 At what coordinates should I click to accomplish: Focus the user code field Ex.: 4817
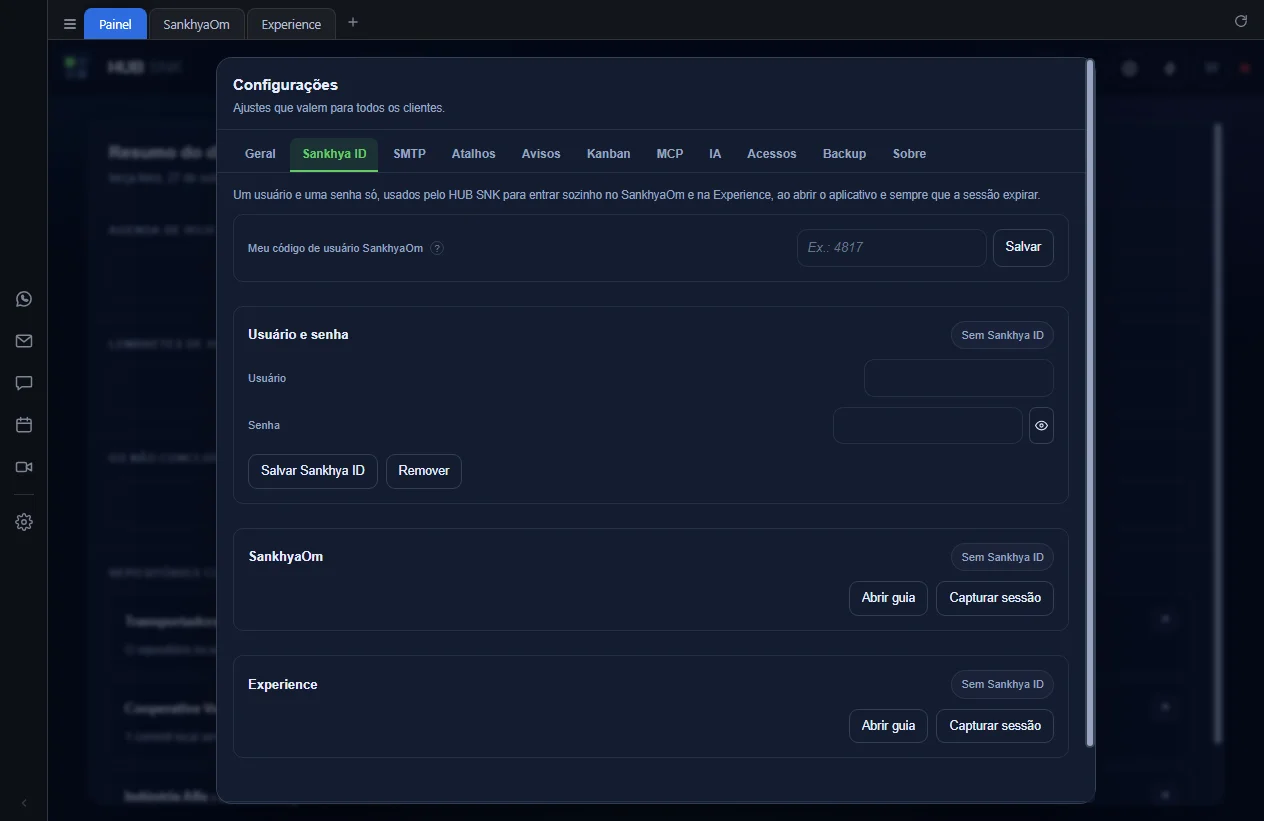pos(892,247)
